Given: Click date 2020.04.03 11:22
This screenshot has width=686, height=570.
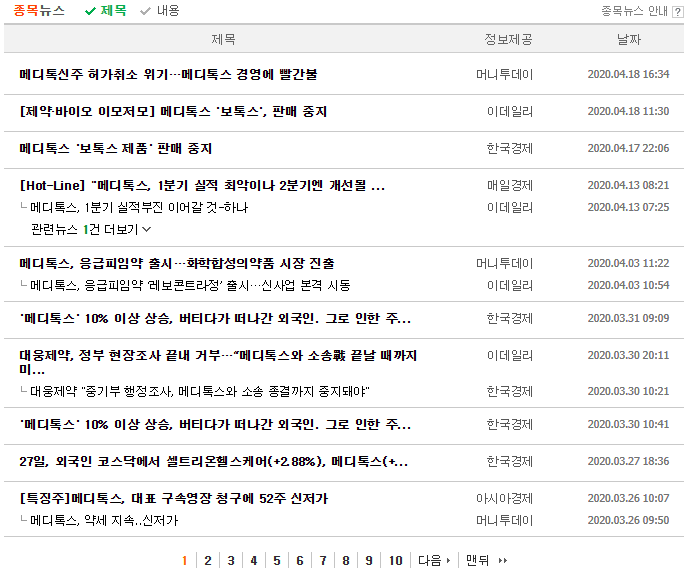Looking at the screenshot, I should tap(628, 263).
